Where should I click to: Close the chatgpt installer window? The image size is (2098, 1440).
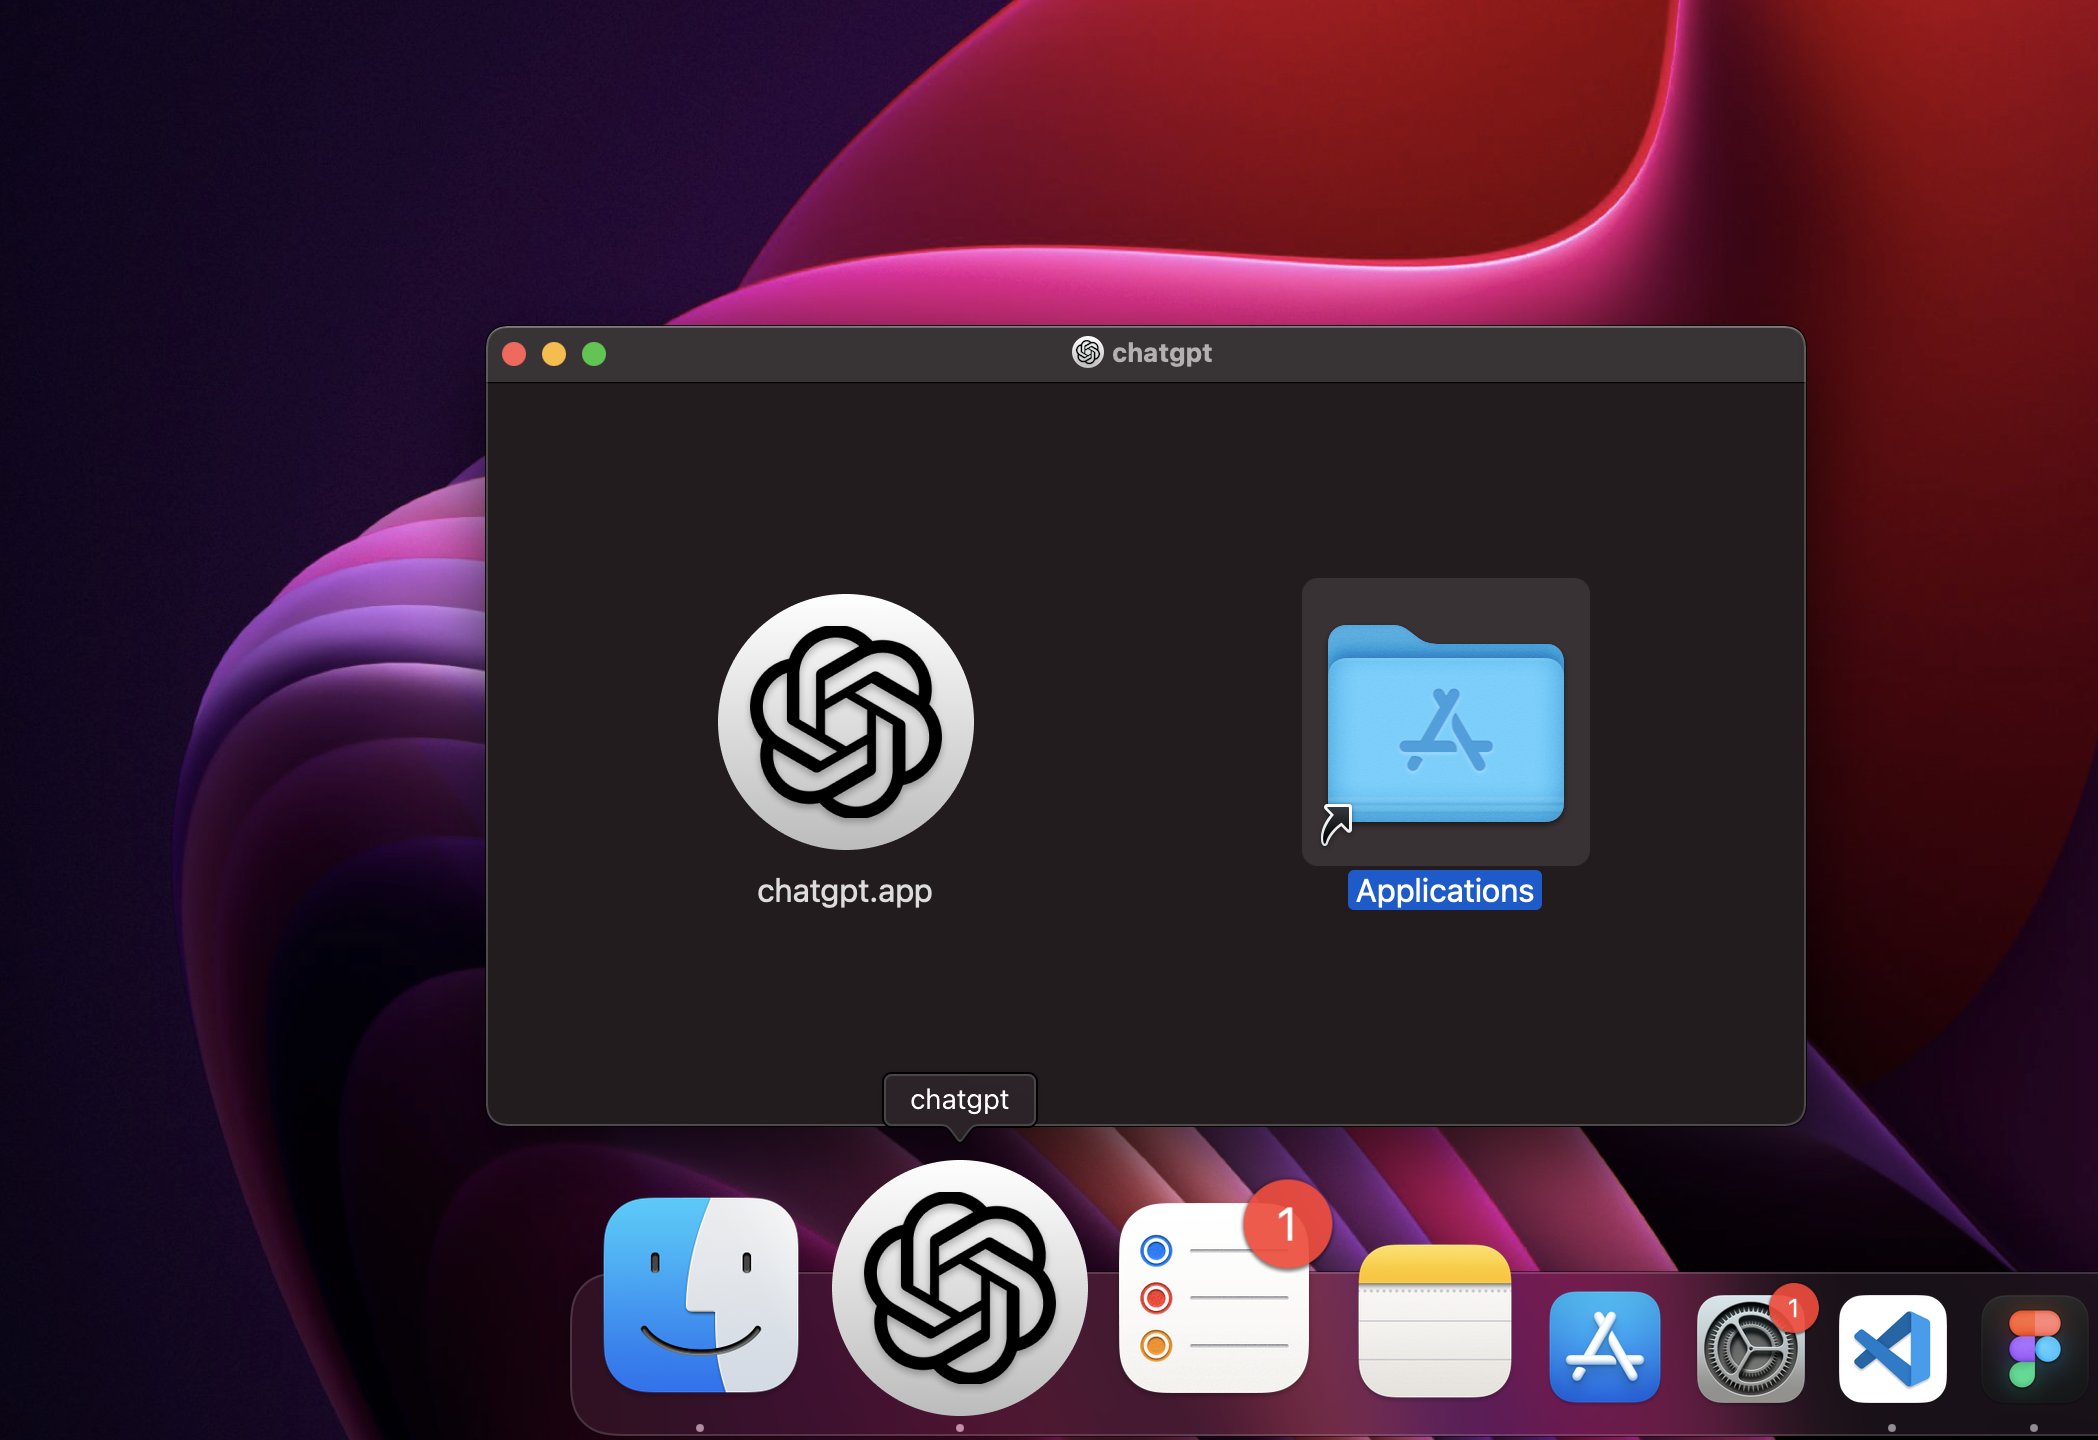click(x=514, y=354)
